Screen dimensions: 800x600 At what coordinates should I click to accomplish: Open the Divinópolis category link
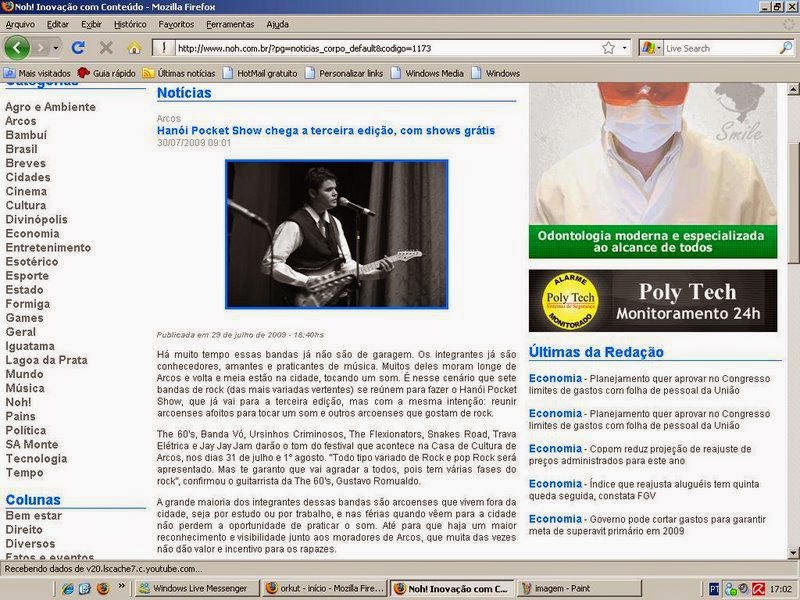[36, 219]
